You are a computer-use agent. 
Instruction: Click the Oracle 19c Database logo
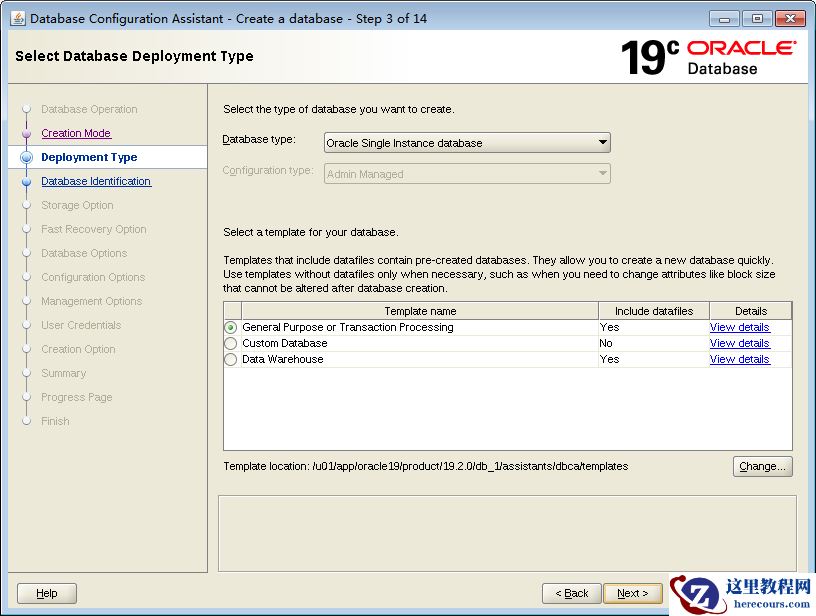tap(708, 57)
